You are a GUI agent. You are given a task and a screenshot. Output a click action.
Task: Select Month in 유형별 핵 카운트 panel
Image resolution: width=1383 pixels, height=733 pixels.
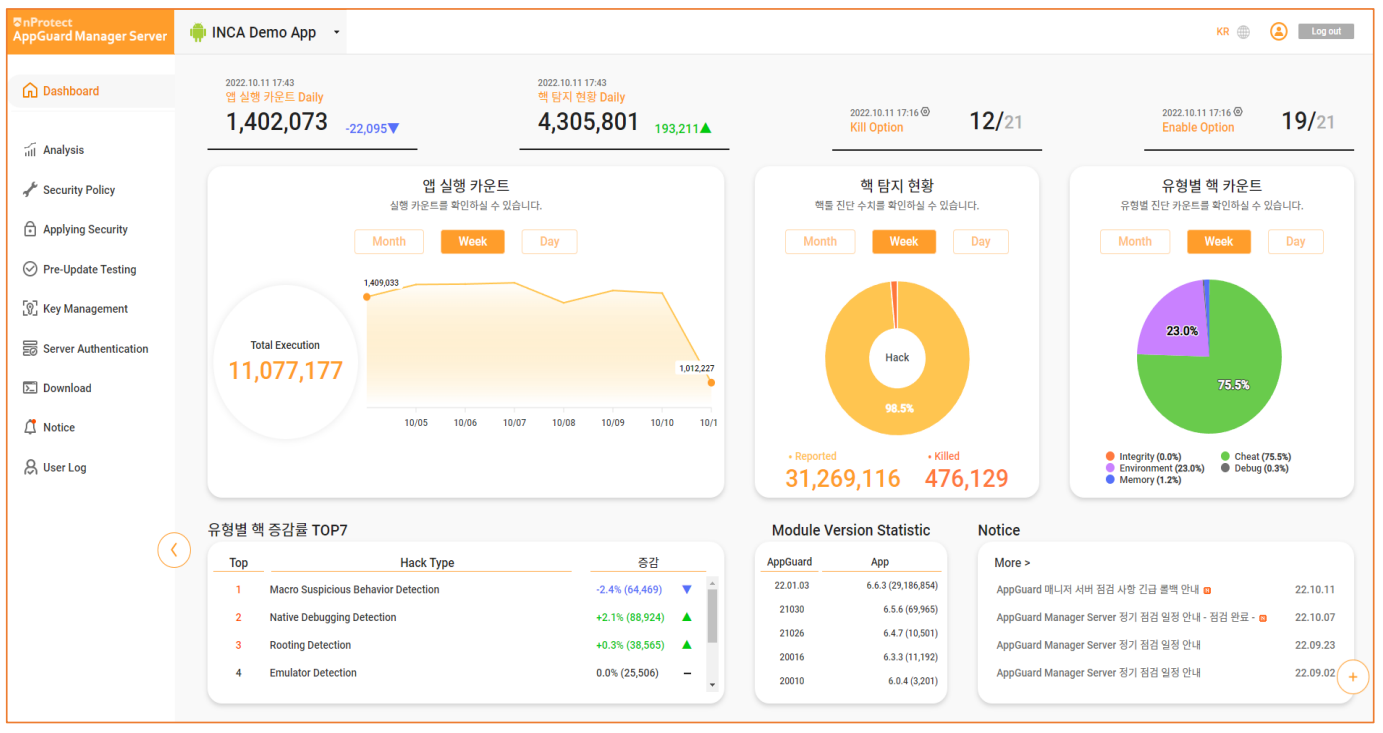click(x=1135, y=241)
